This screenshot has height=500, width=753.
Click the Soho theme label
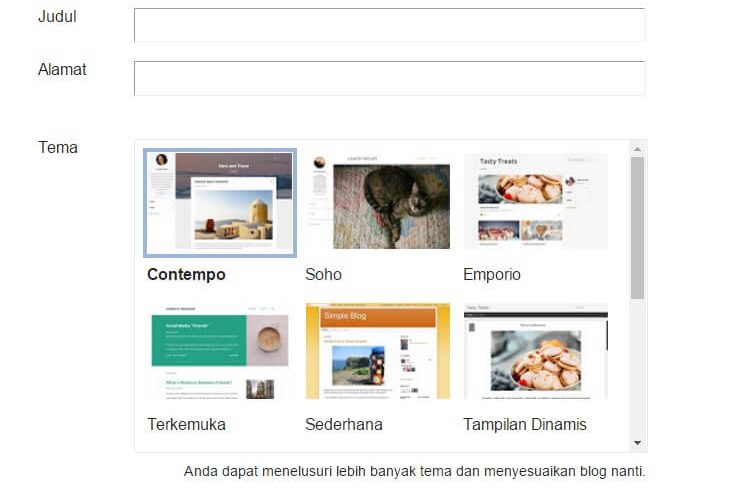[324, 275]
